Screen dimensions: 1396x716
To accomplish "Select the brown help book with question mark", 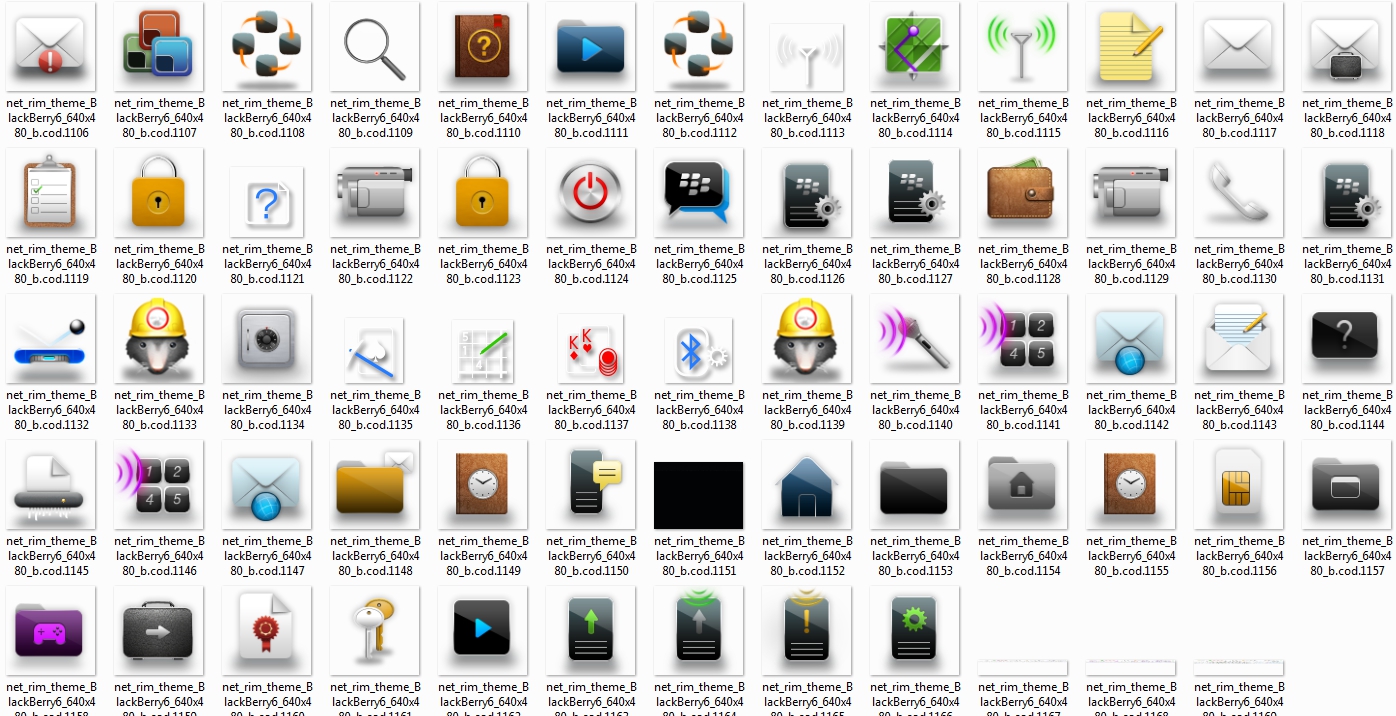I will 483,46.
